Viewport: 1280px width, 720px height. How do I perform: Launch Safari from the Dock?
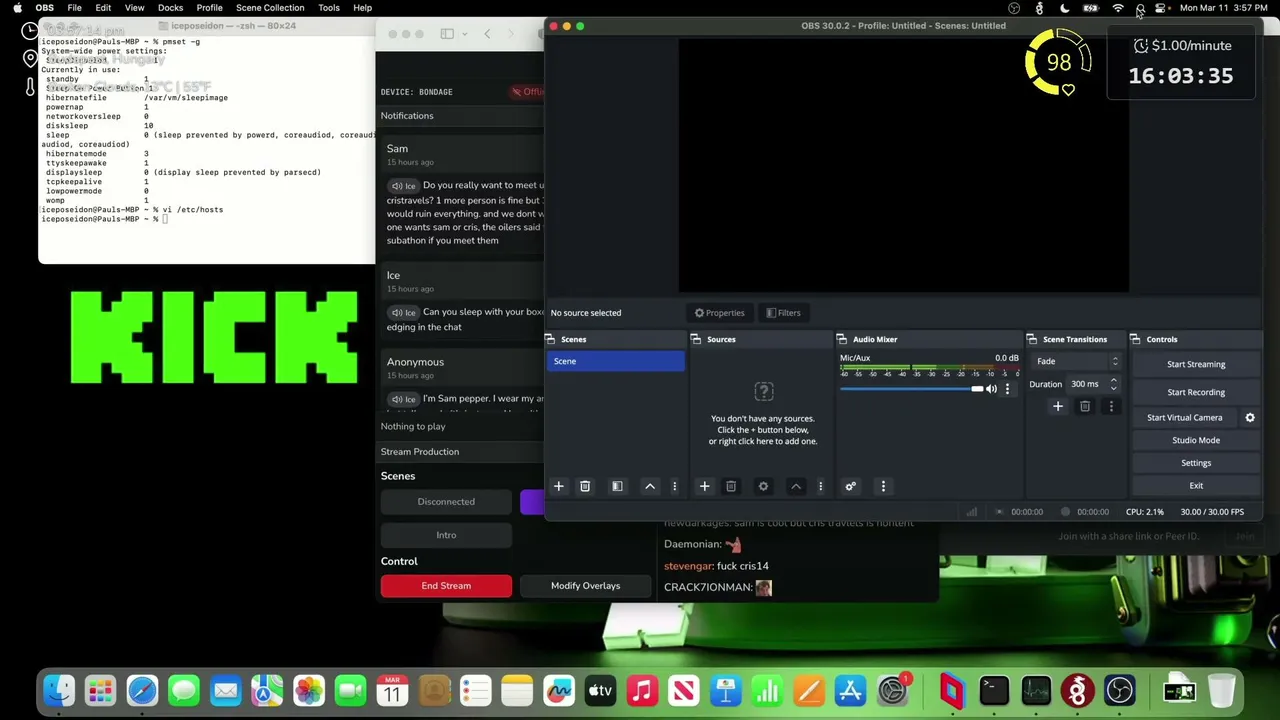click(142, 690)
